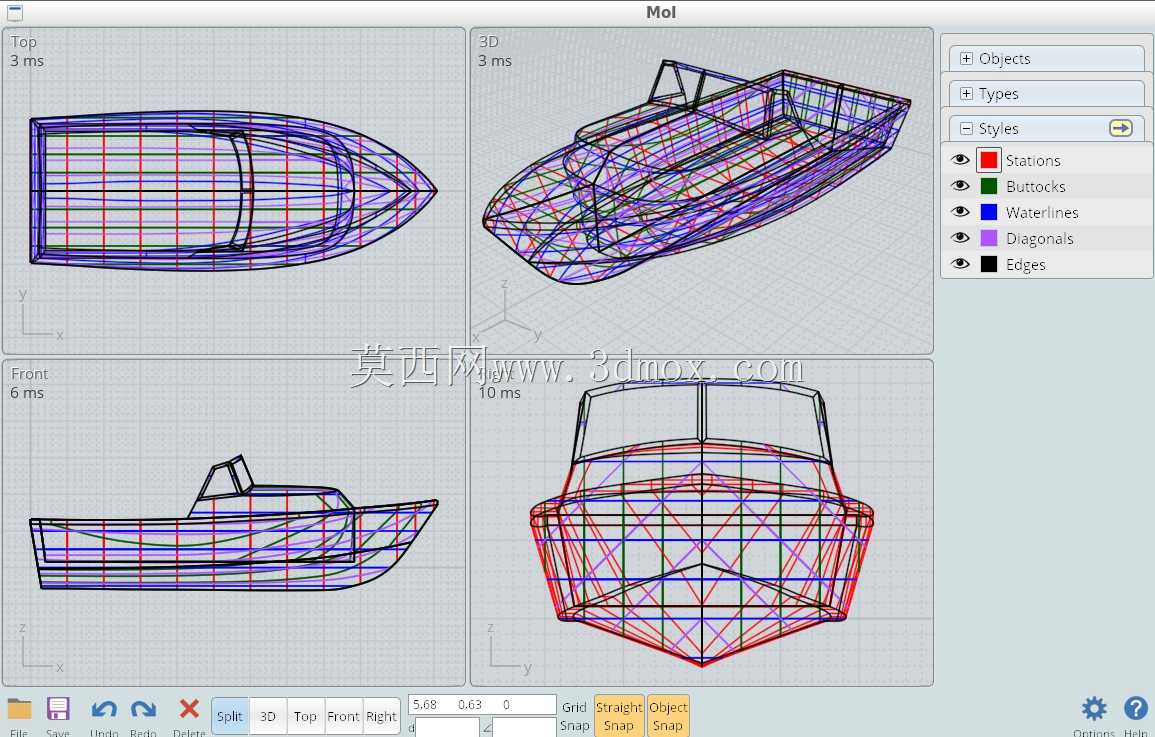Open Options gear icon
This screenshot has width=1155, height=737.
(x=1094, y=709)
